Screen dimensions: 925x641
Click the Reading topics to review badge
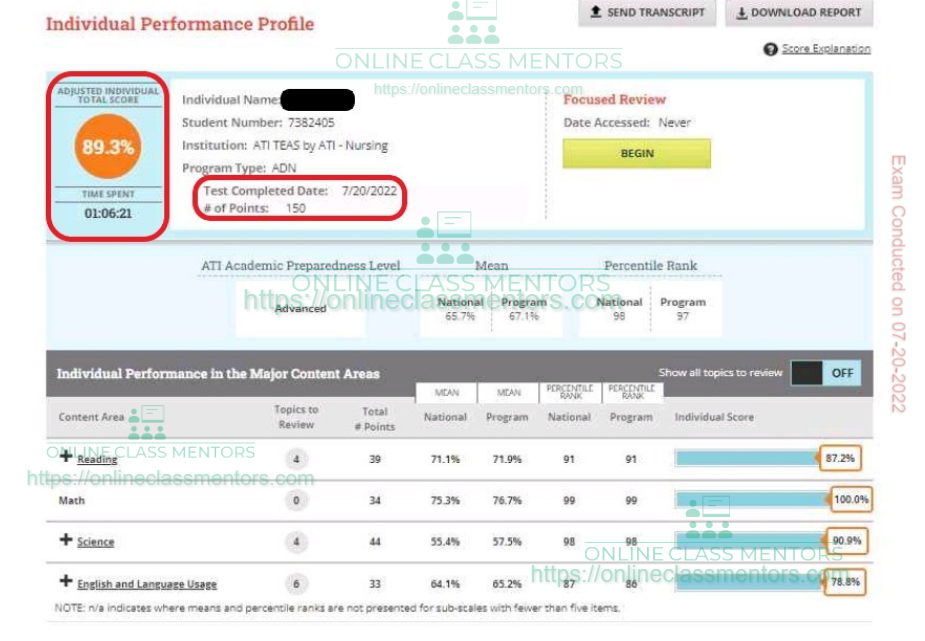296,459
